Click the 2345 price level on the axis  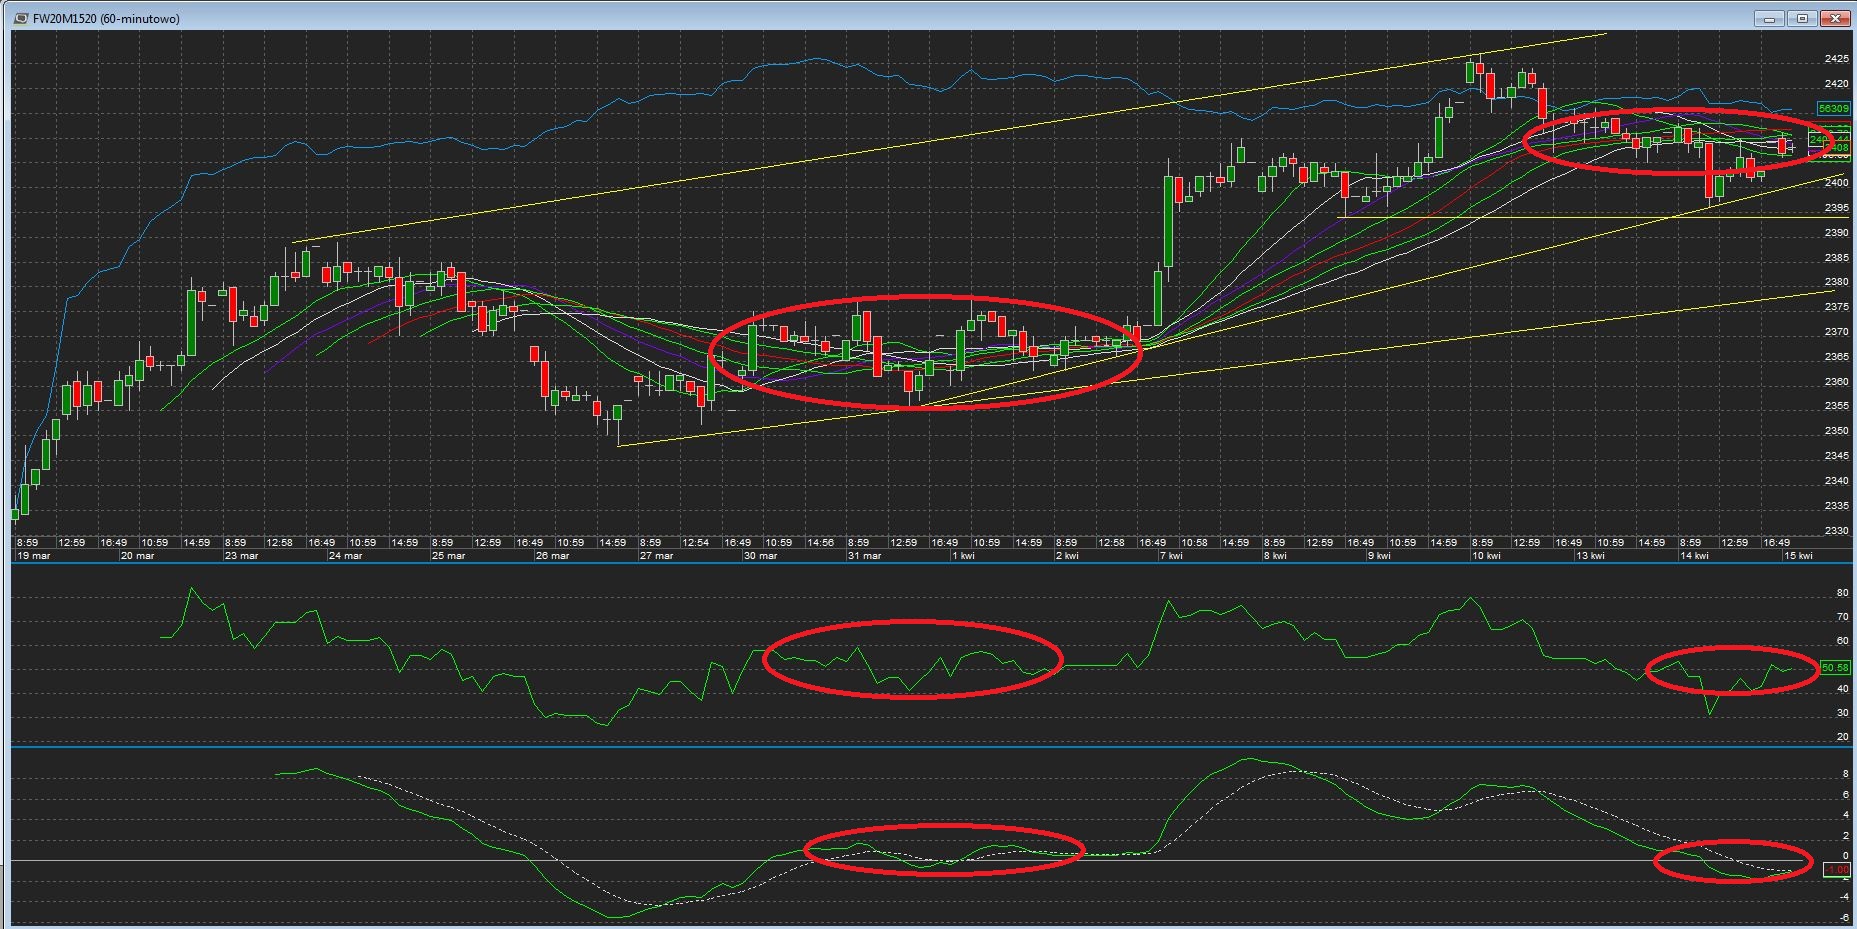(x=1836, y=456)
